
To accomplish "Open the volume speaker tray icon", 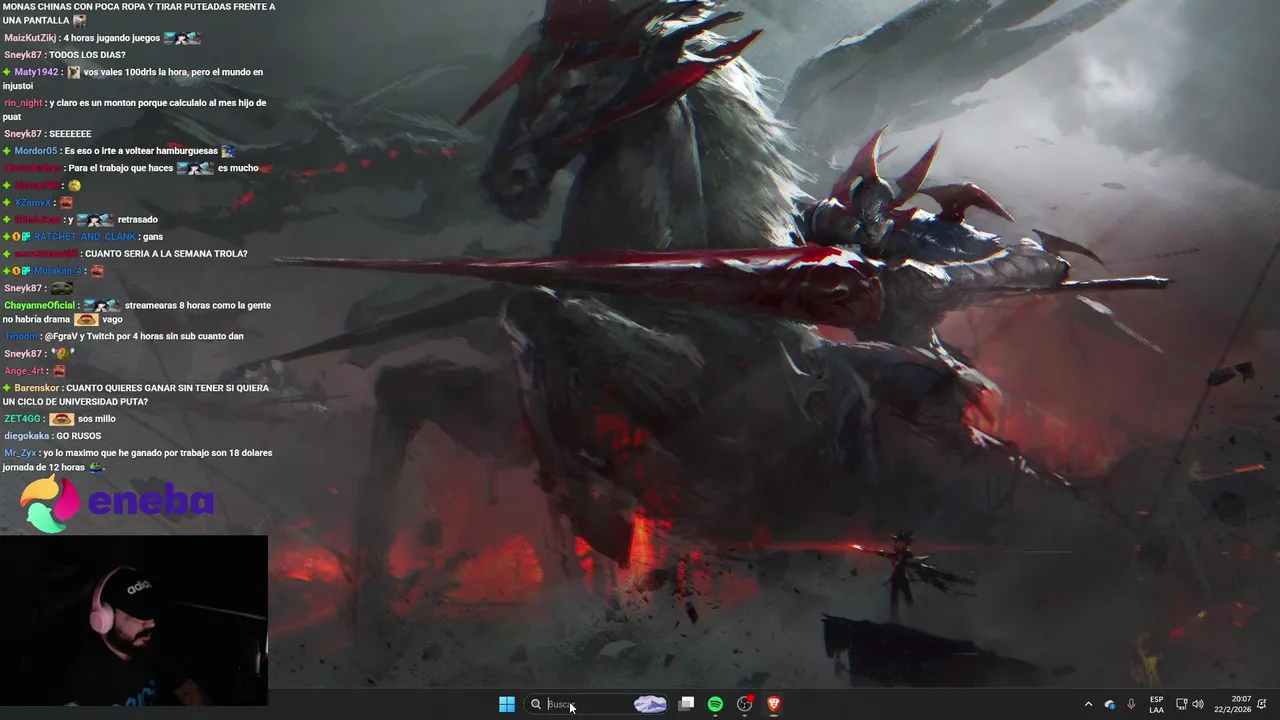I will (x=1198, y=704).
